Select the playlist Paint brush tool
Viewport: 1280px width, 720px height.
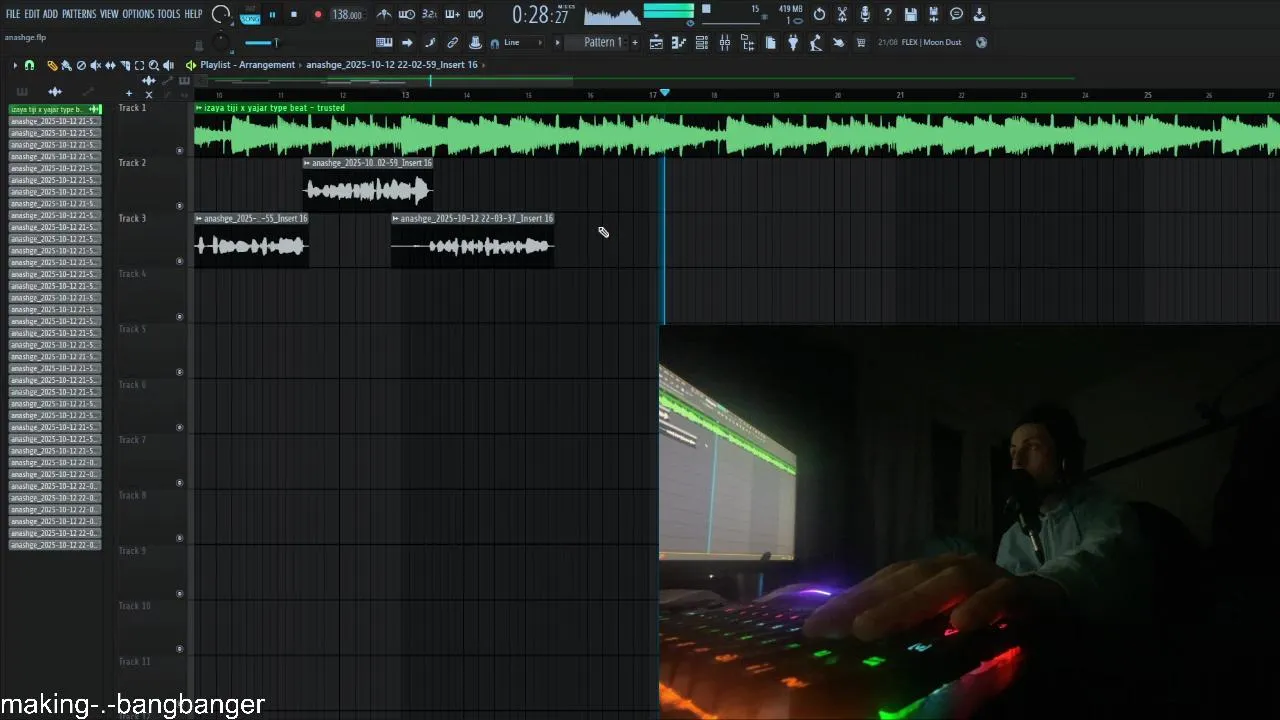click(66, 65)
